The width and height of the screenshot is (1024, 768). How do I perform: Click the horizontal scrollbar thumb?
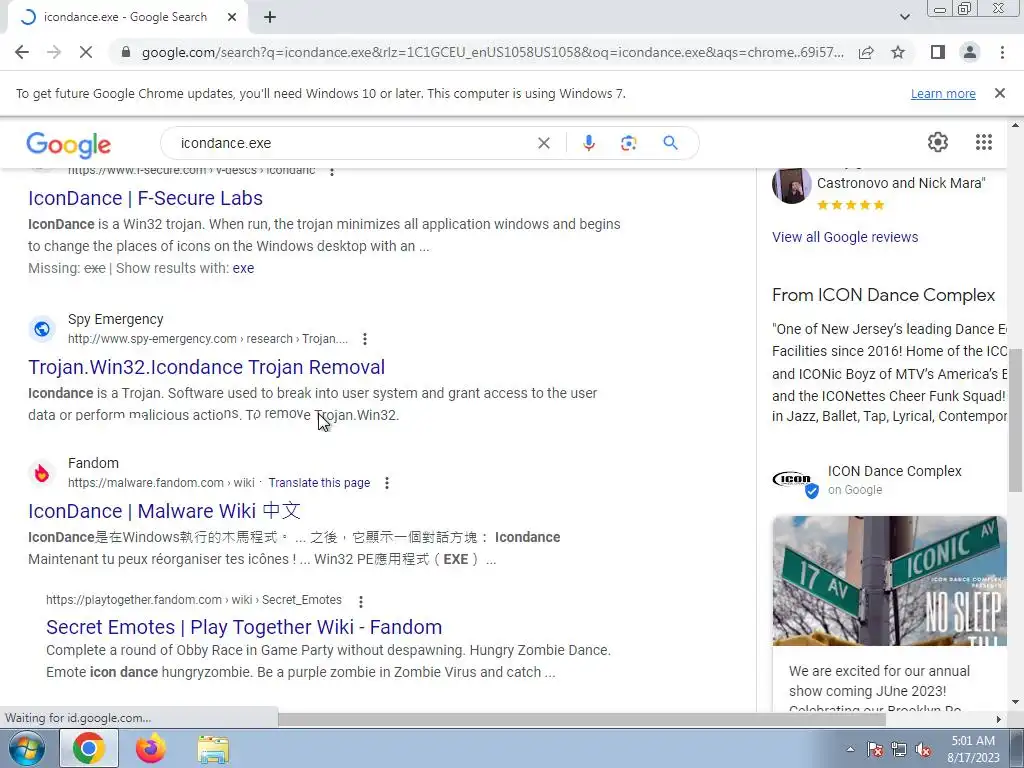click(x=581, y=719)
